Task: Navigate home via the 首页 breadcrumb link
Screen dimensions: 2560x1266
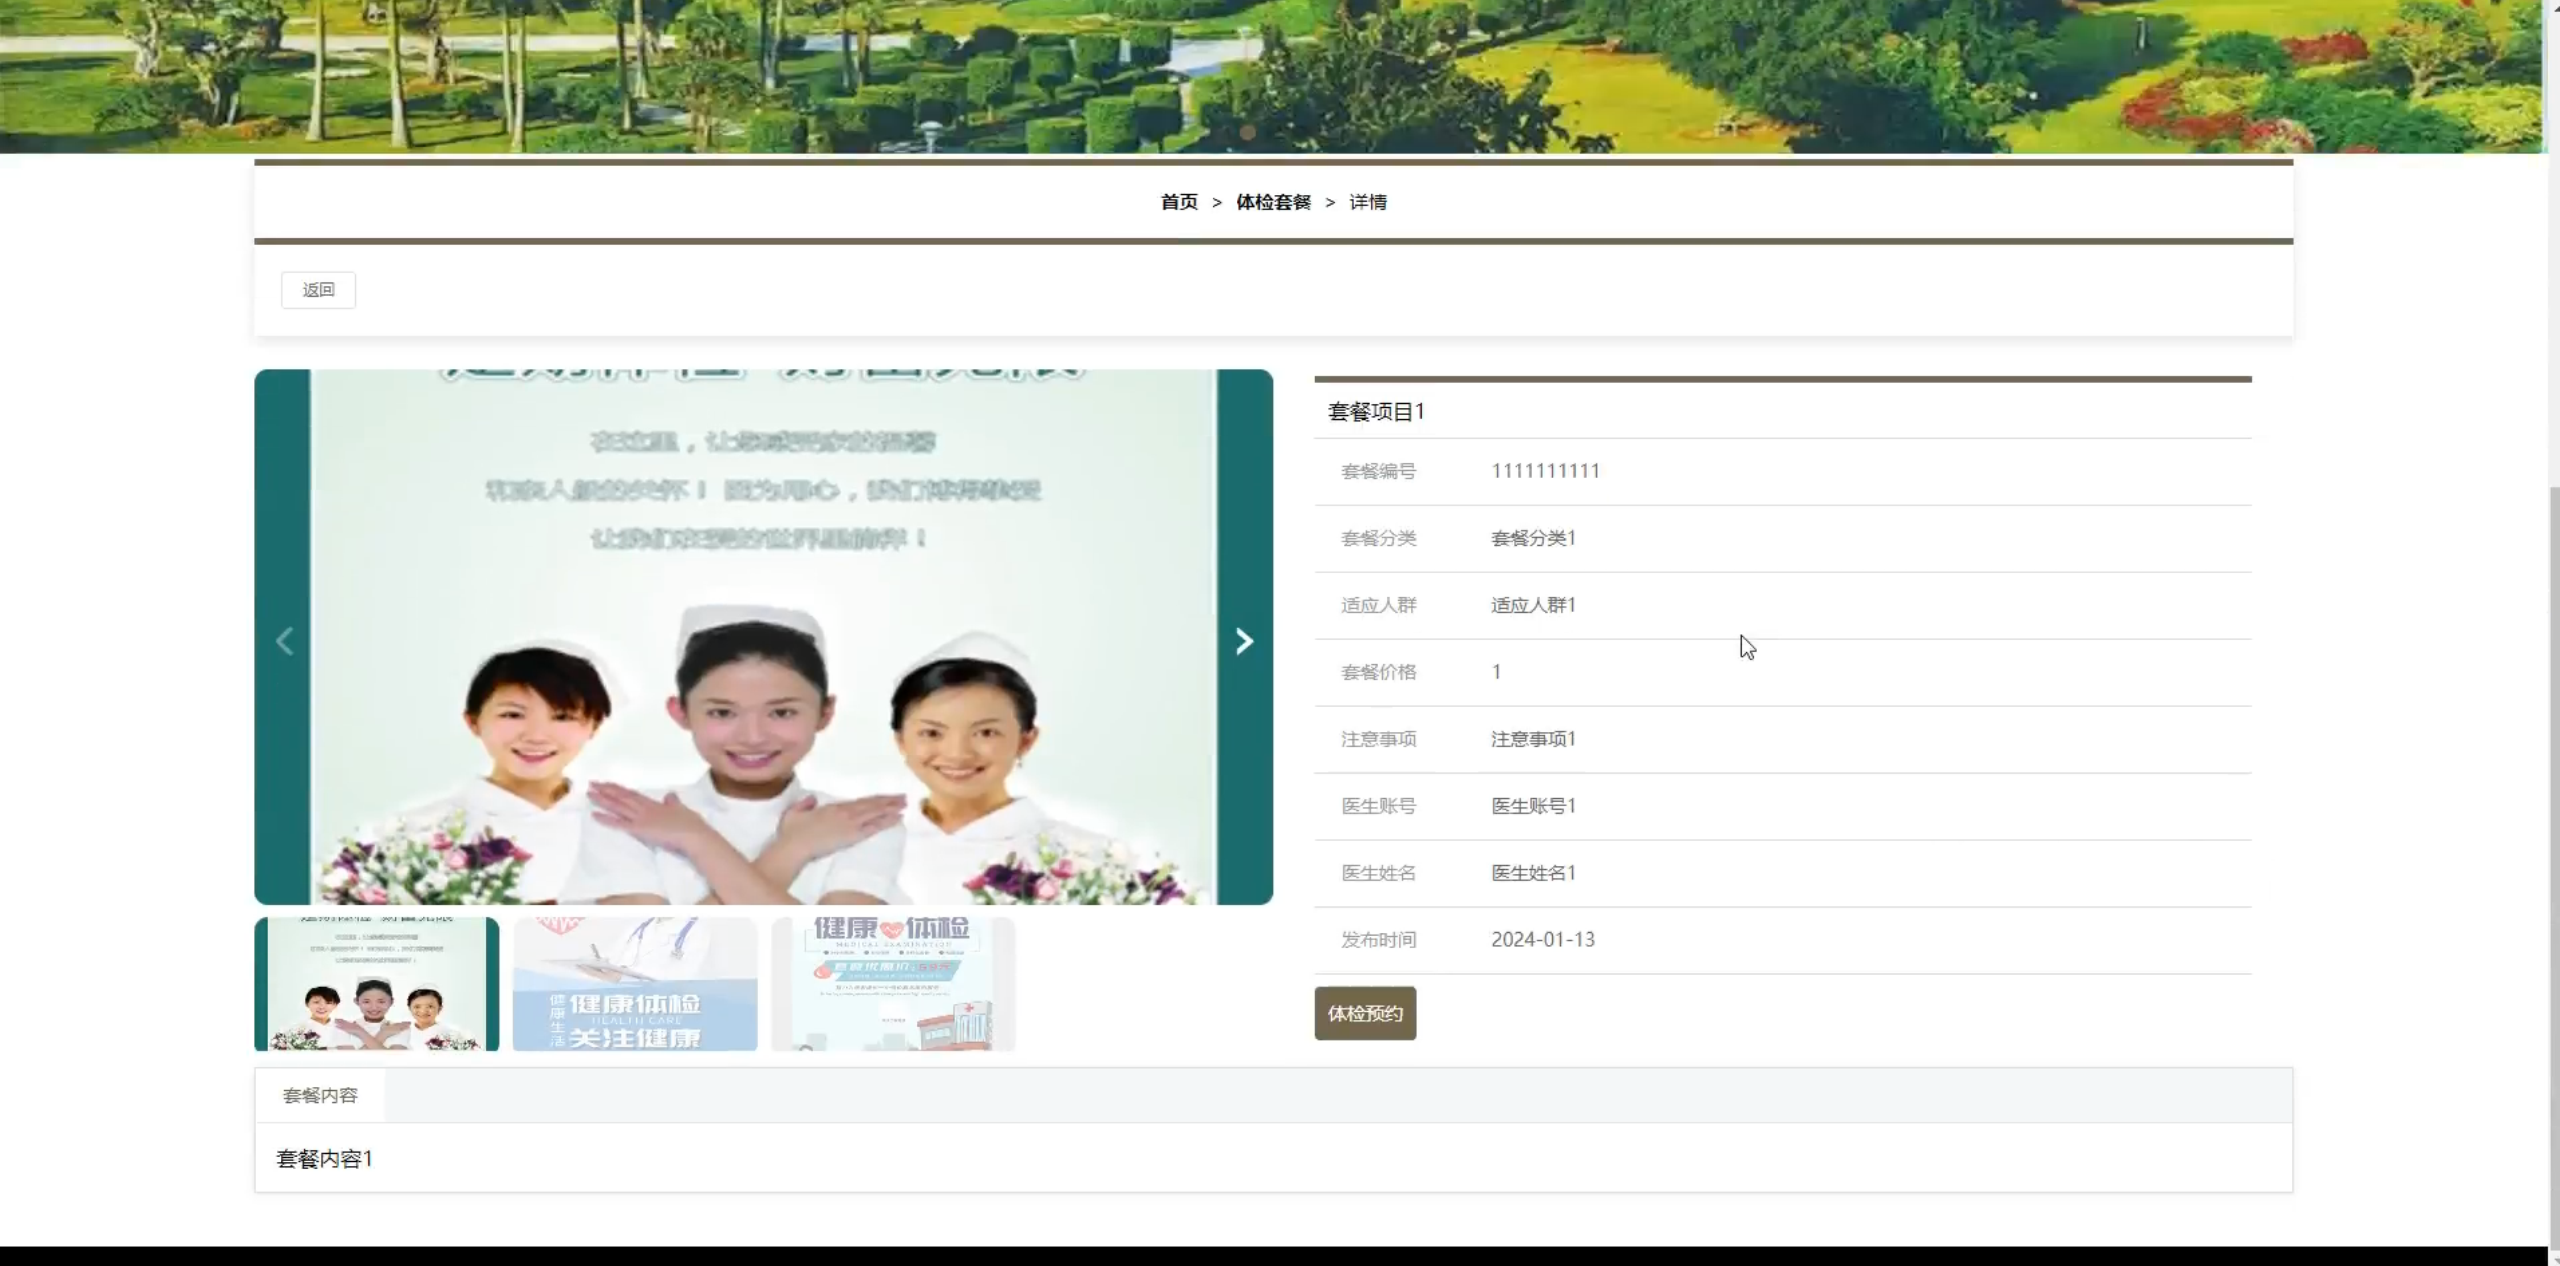Action: pyautogui.click(x=1177, y=202)
